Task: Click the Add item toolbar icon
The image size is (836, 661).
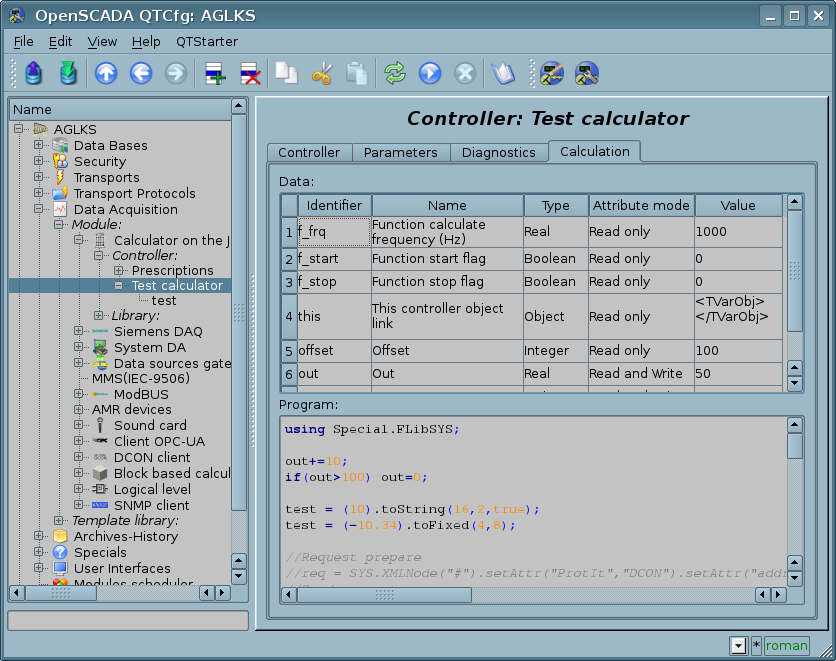Action: pos(215,73)
